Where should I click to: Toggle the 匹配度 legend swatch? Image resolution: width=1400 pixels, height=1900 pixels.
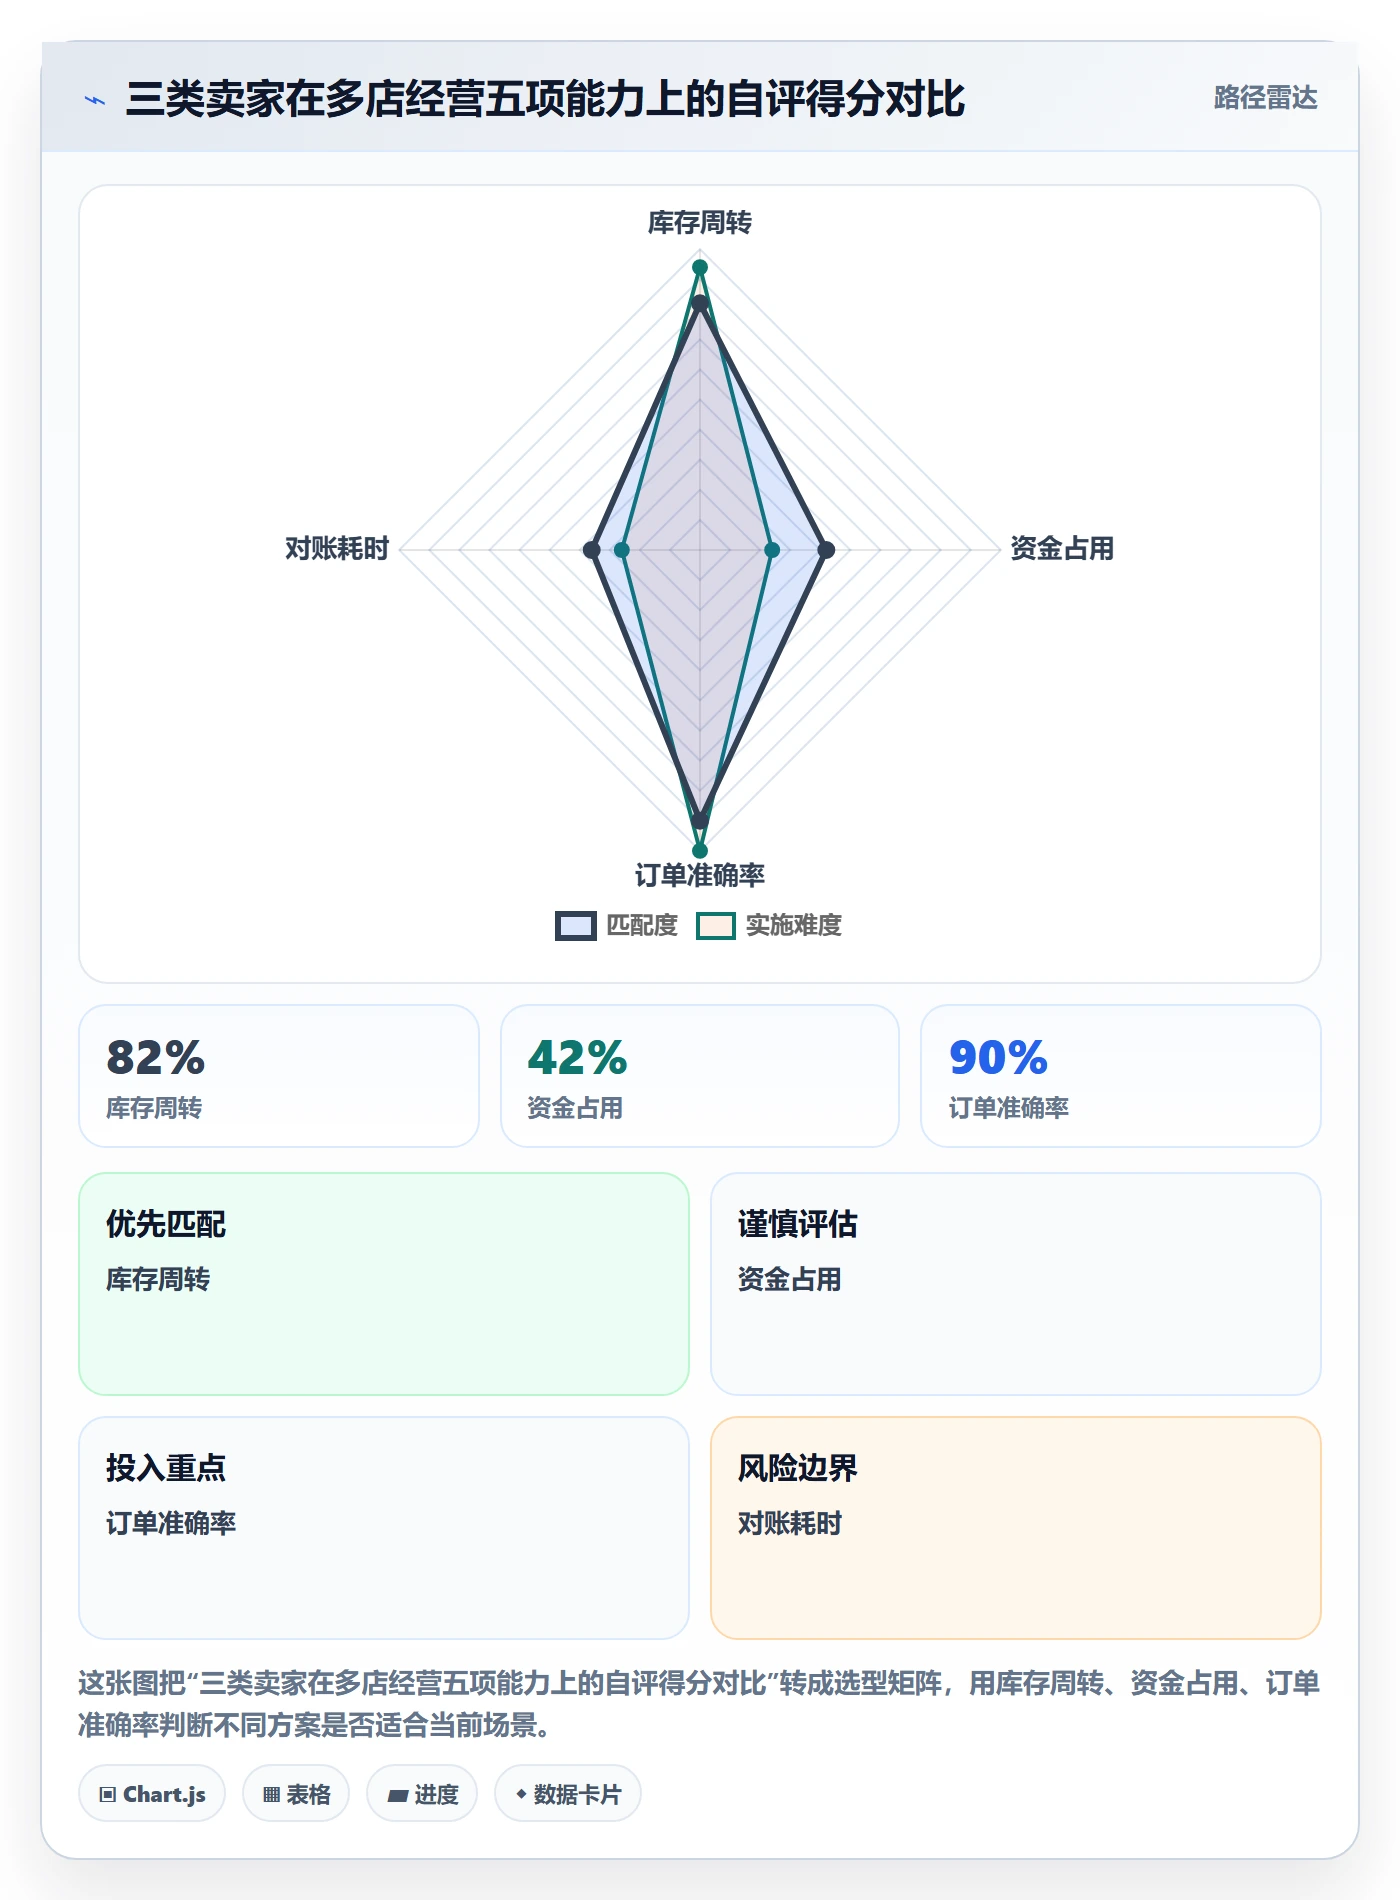tap(576, 926)
